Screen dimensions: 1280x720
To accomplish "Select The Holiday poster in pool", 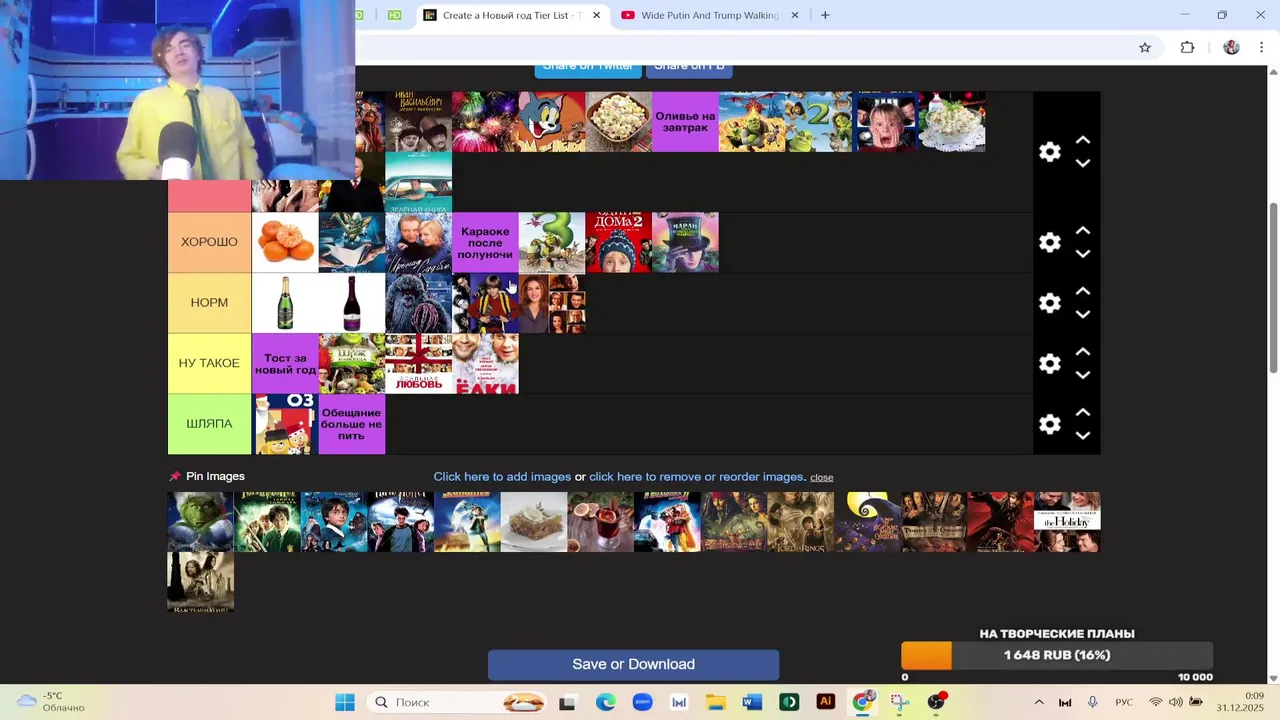I will point(1067,521).
